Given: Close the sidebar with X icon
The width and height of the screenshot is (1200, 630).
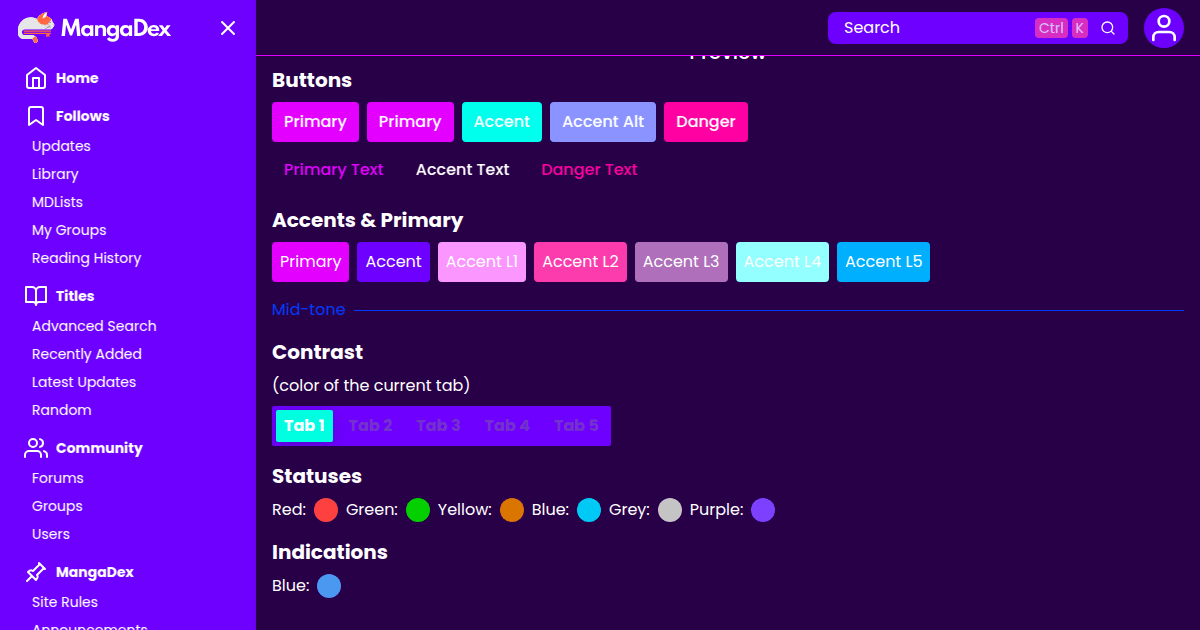Looking at the screenshot, I should (228, 28).
